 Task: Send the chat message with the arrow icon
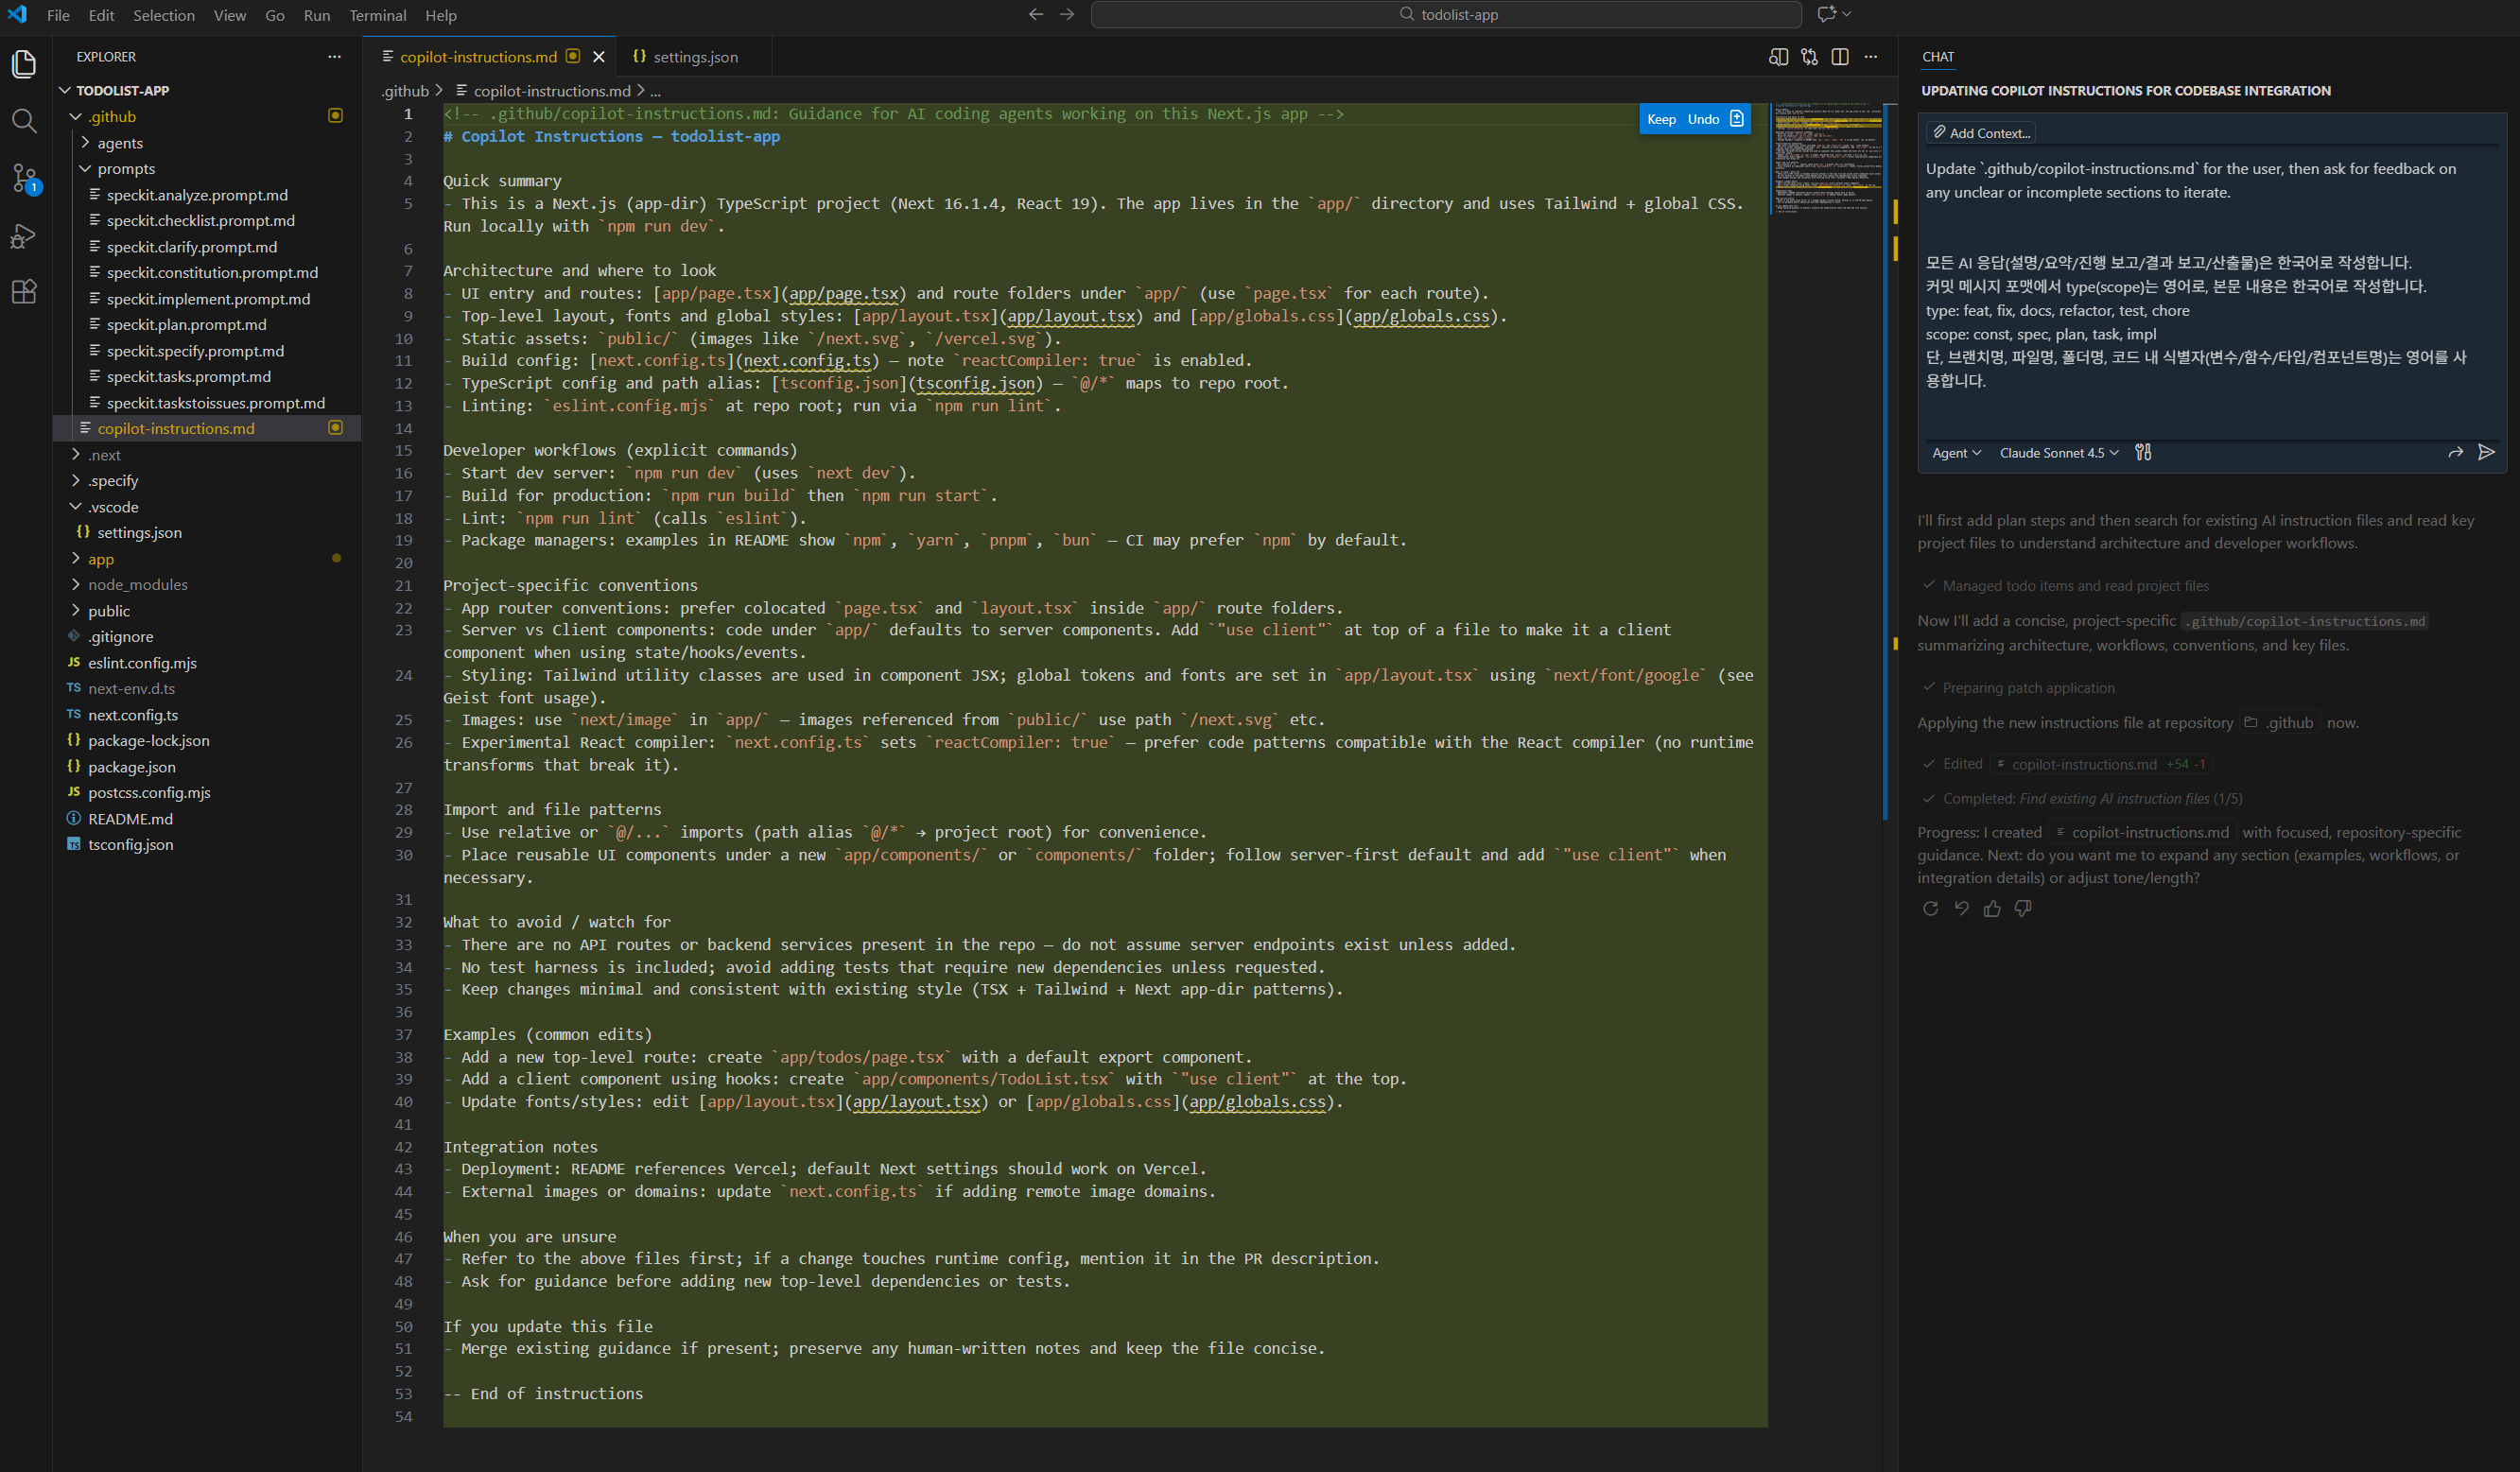click(2486, 453)
